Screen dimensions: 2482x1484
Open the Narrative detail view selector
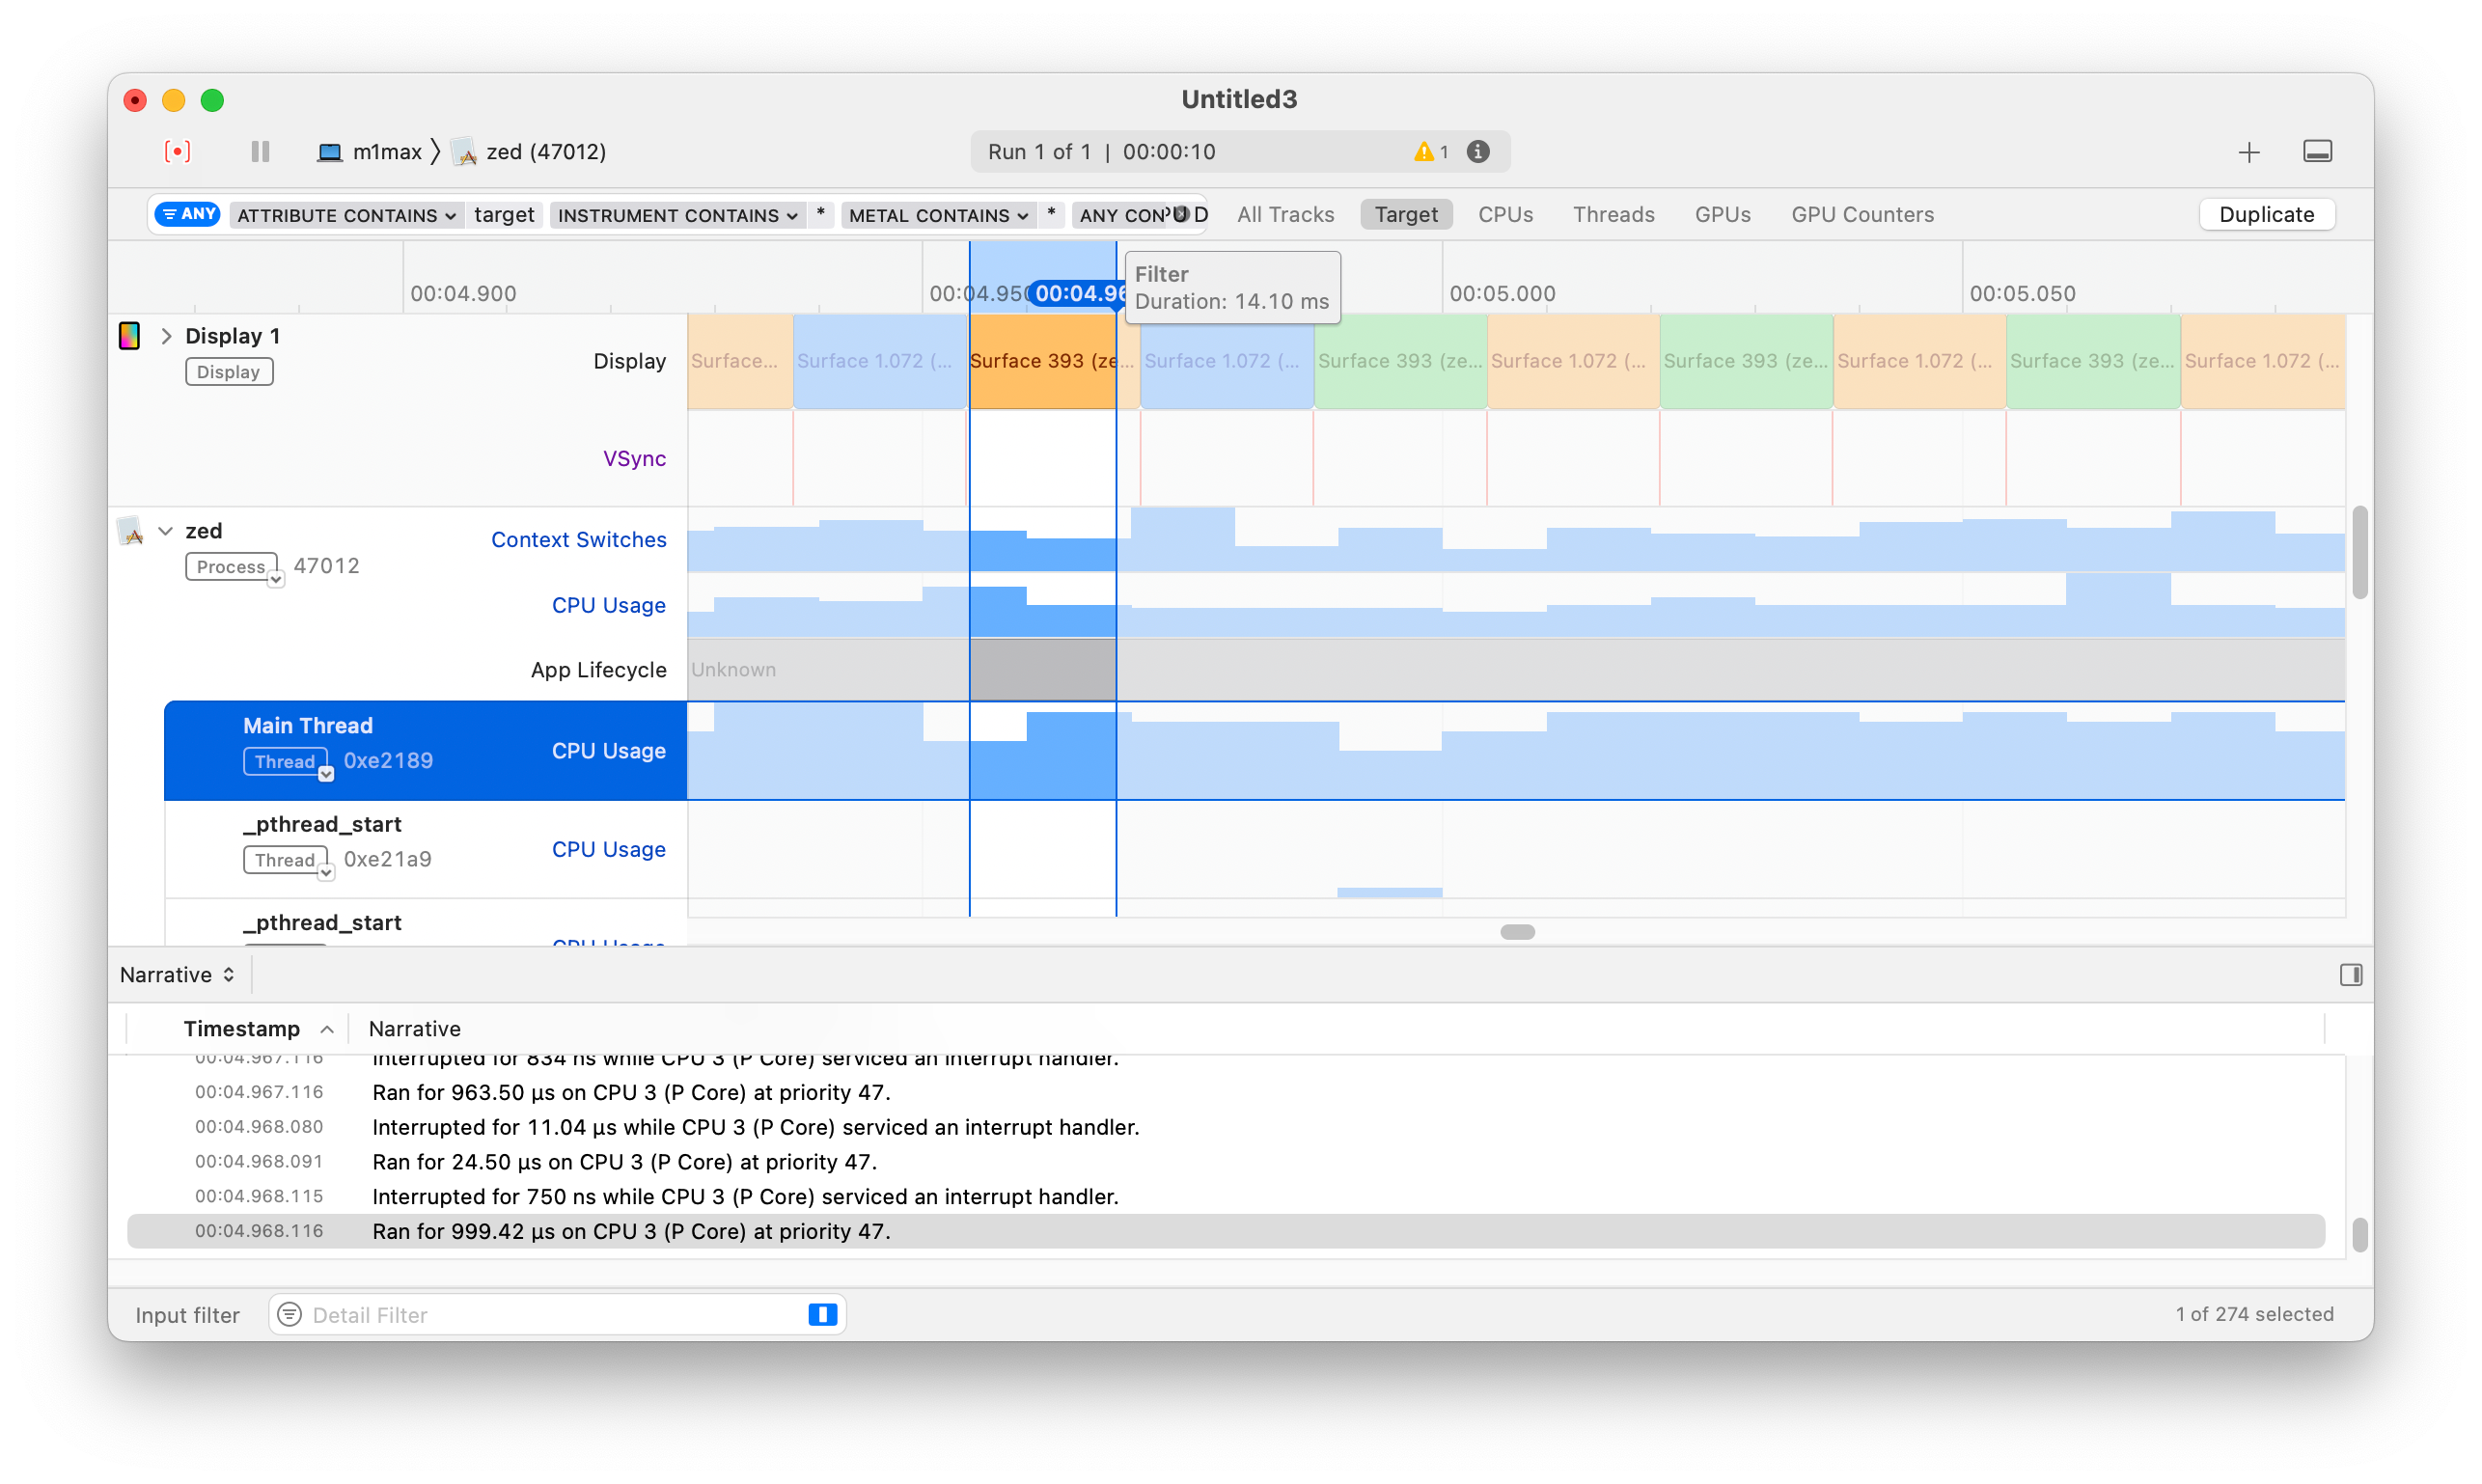click(177, 975)
